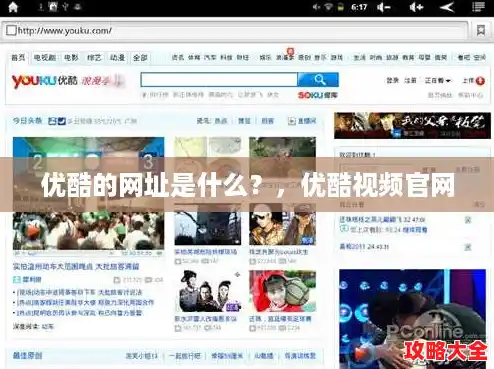
Task: Tap the page favicon in address bar
Action: point(11,30)
